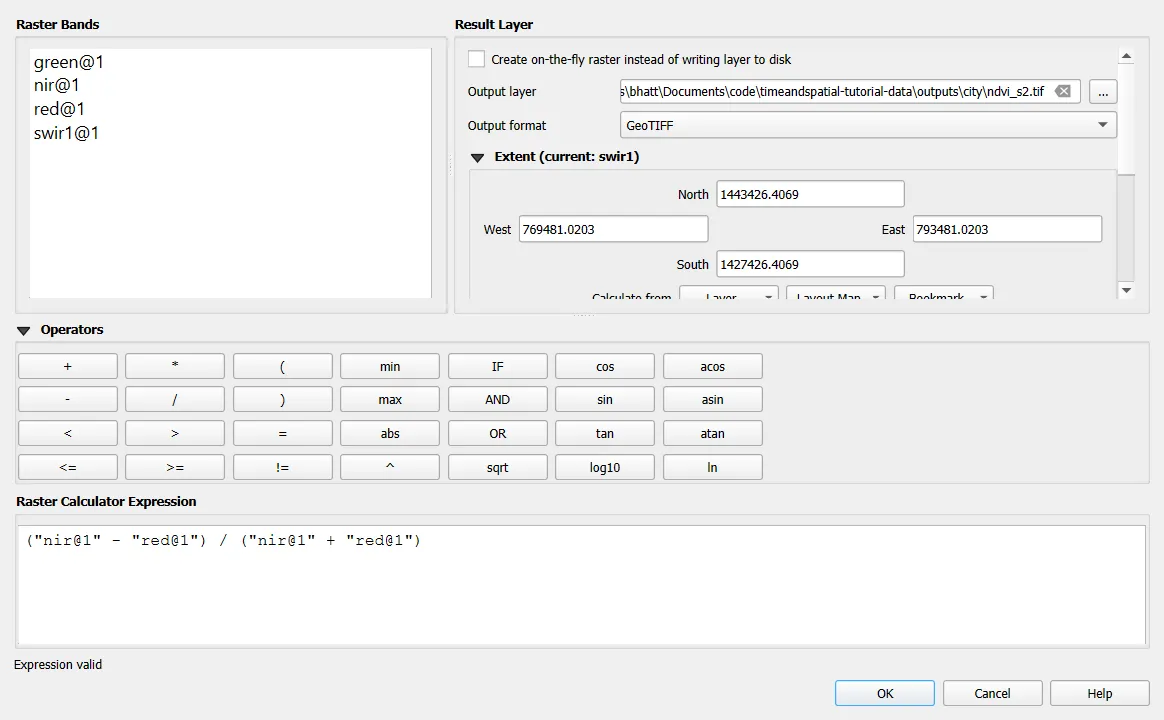
Task: Insert the greater-than operator
Action: (x=174, y=433)
